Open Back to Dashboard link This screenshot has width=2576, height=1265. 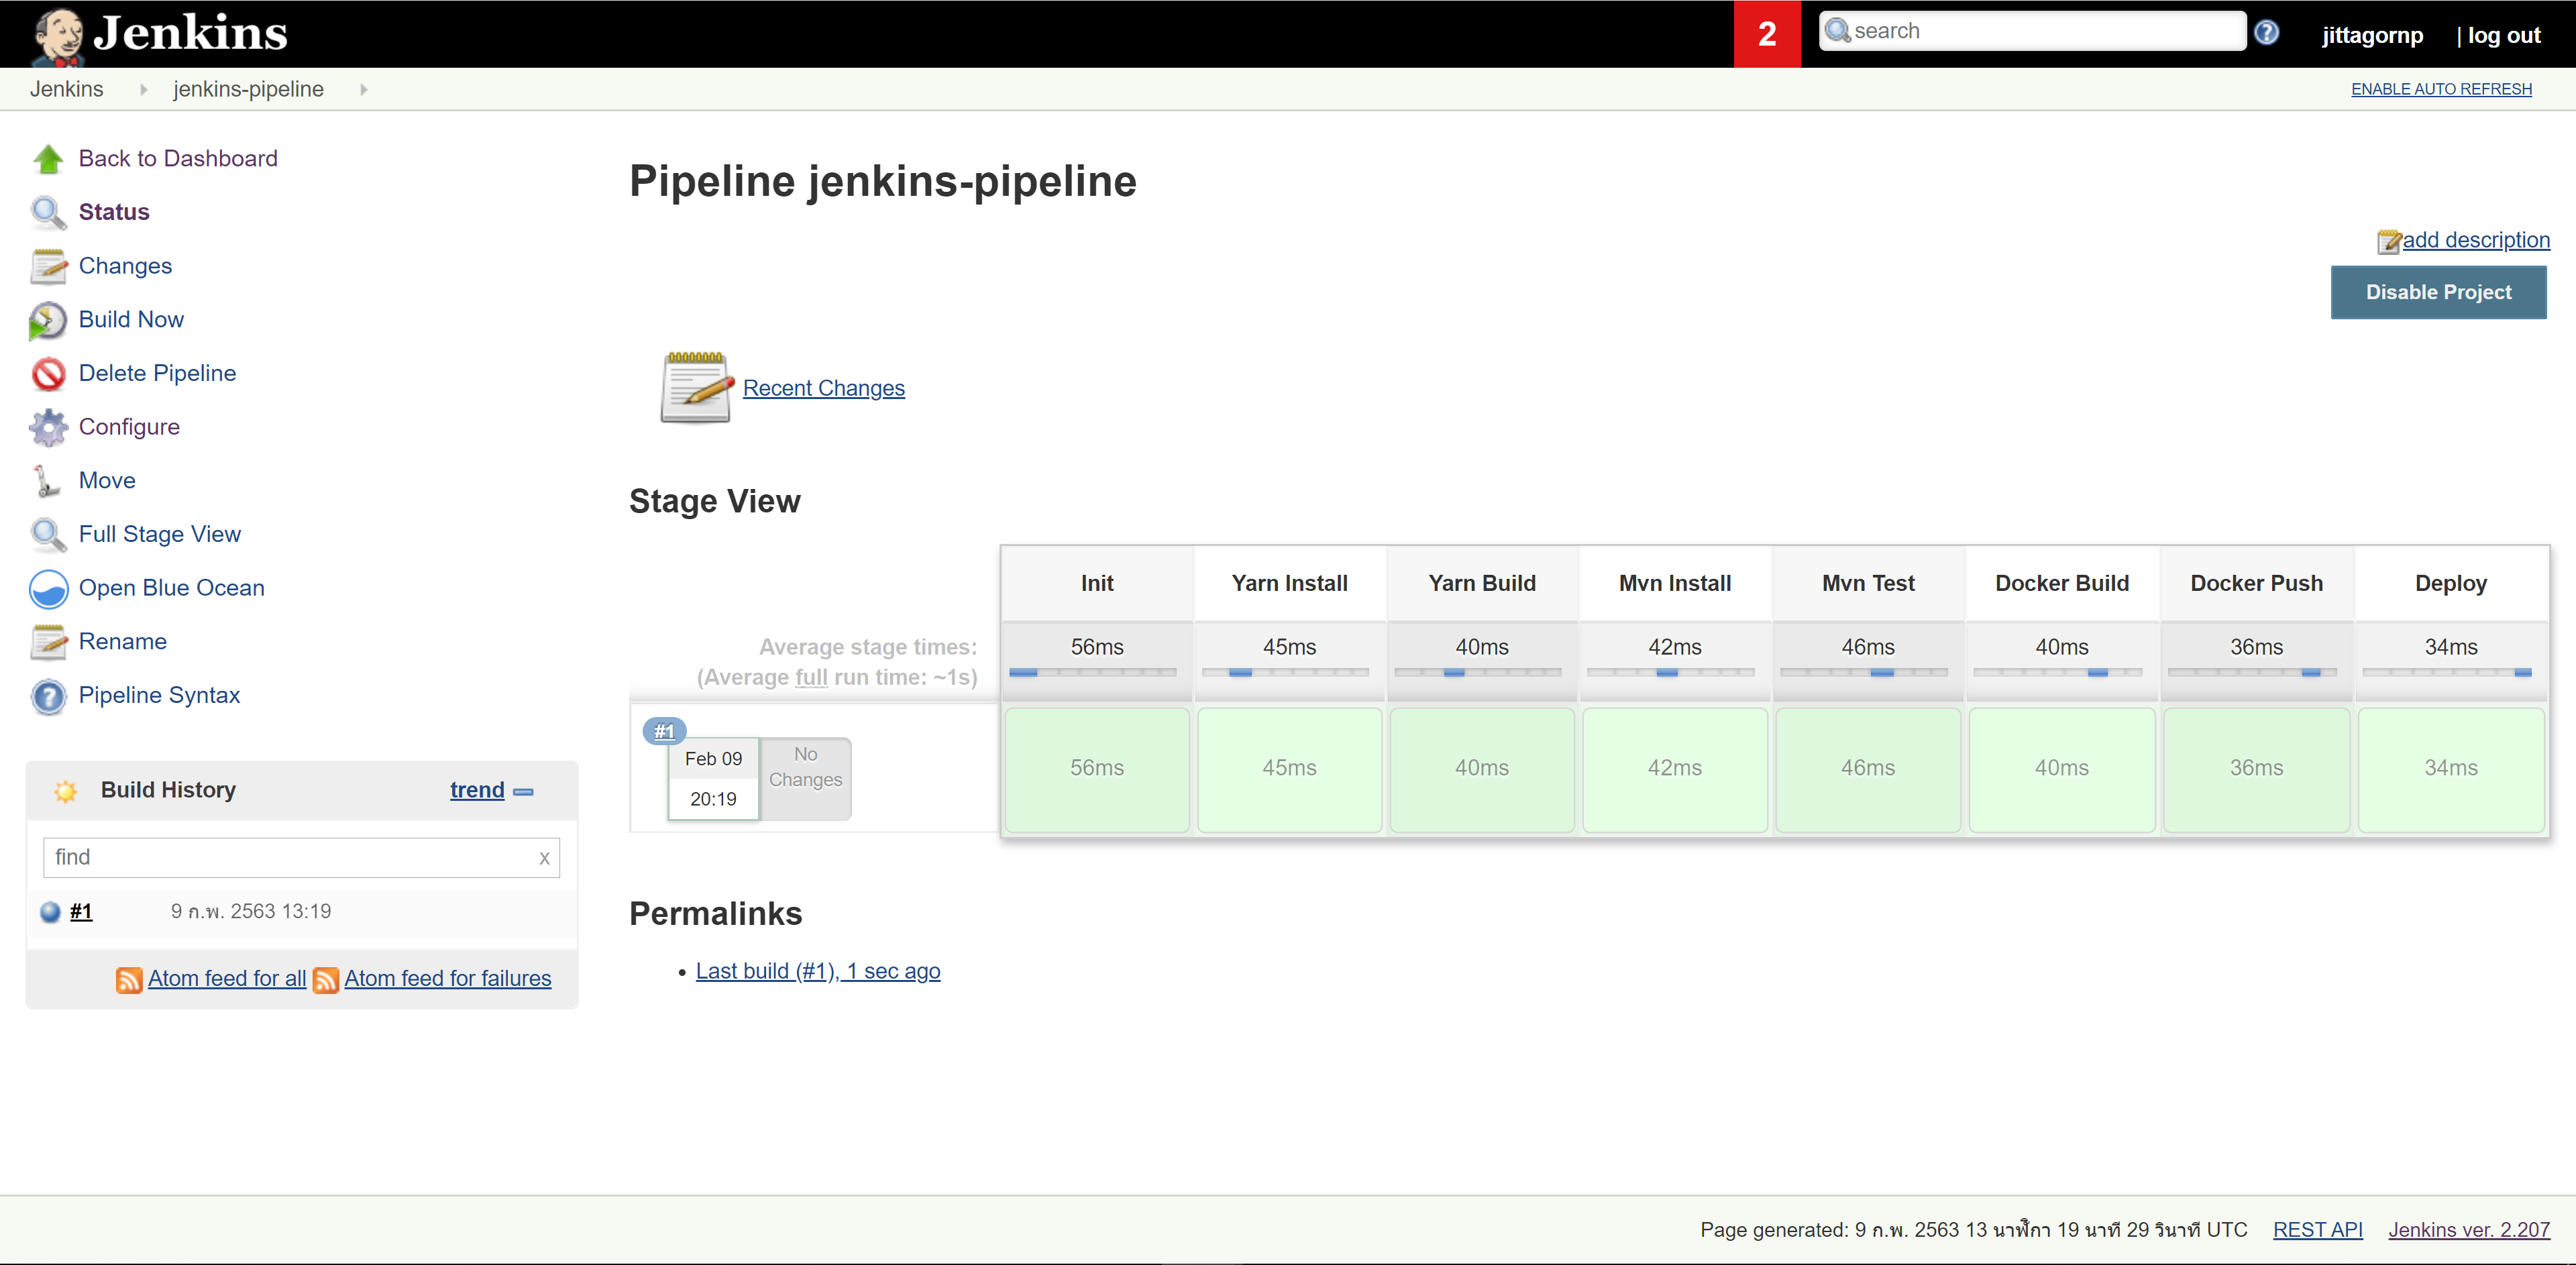point(178,159)
